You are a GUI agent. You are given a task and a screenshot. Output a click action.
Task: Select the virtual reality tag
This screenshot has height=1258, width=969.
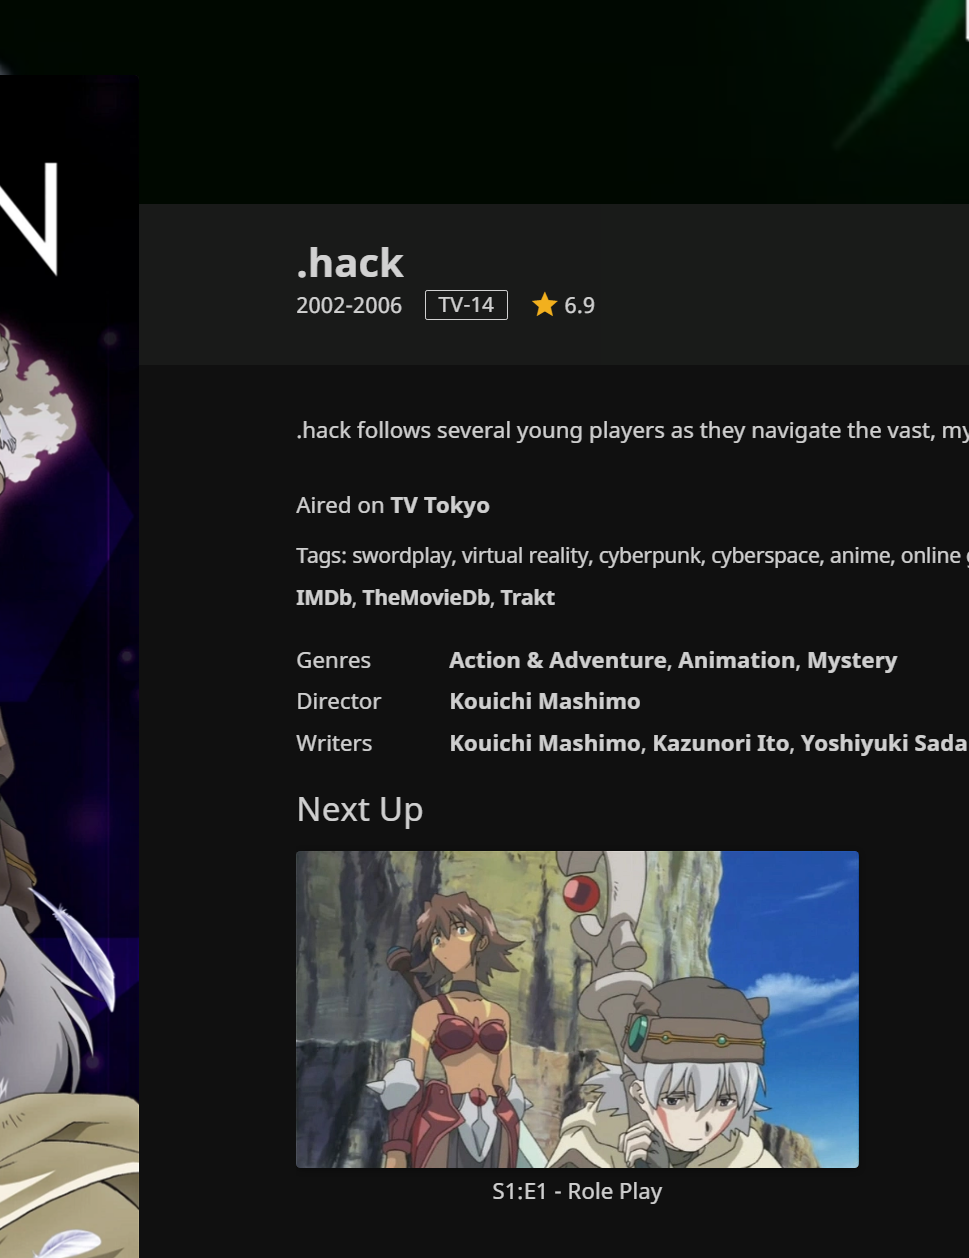[524, 556]
